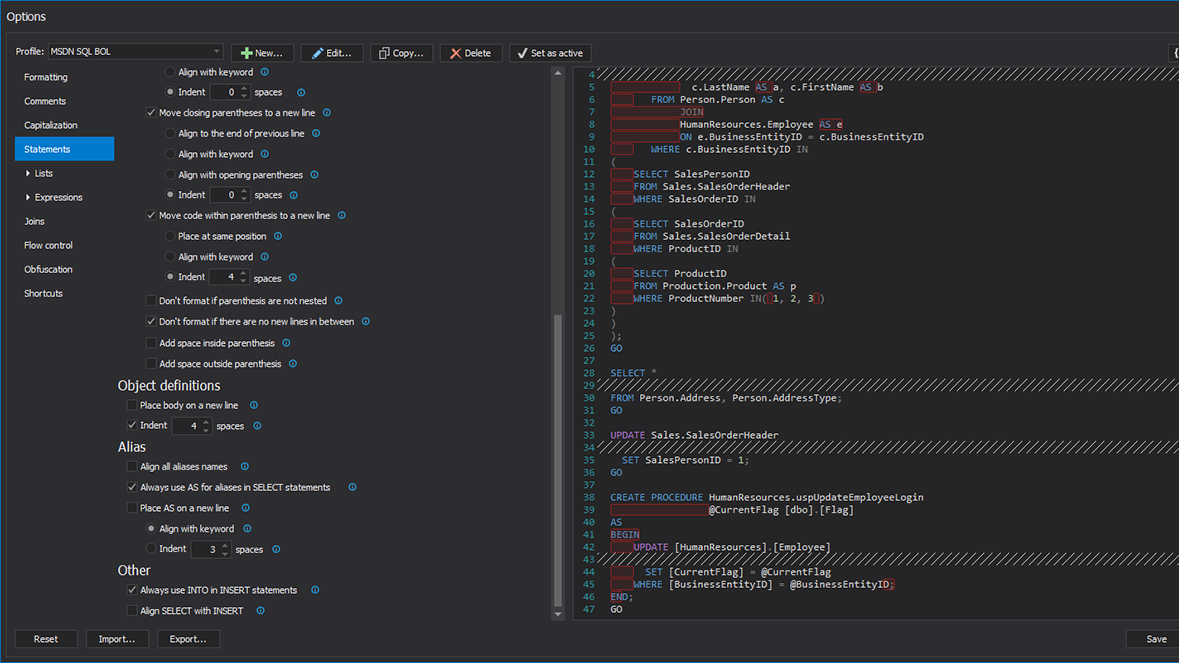Click info icon next to 'Add space inside parenthesis'
1179x663 pixels.
286,343
